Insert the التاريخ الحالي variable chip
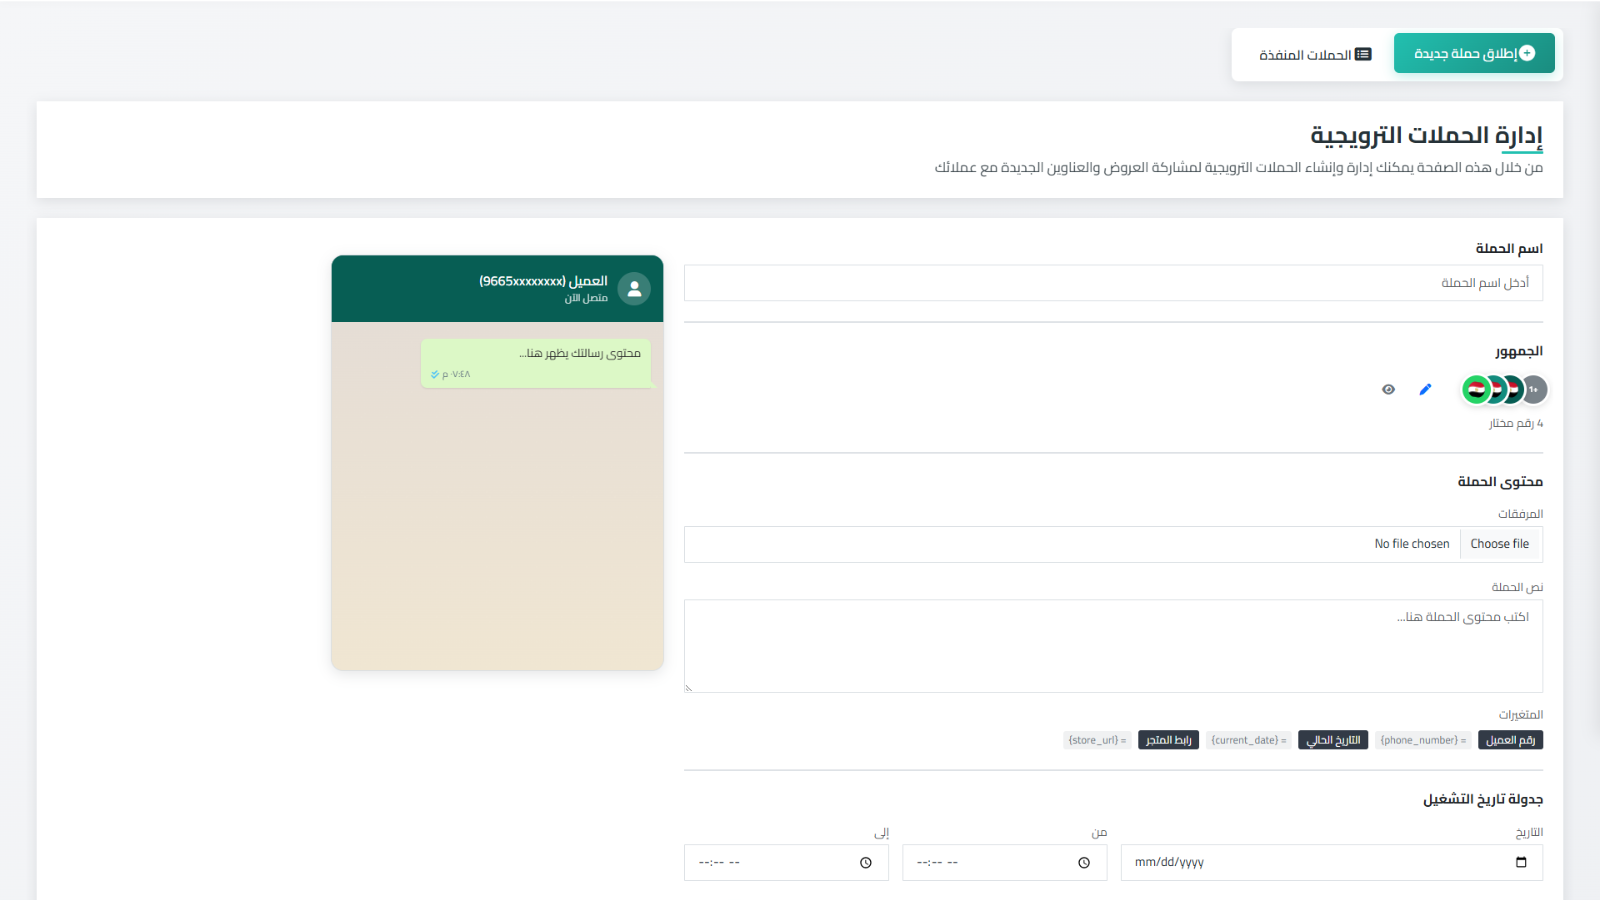Image resolution: width=1600 pixels, height=900 pixels. 1333,740
